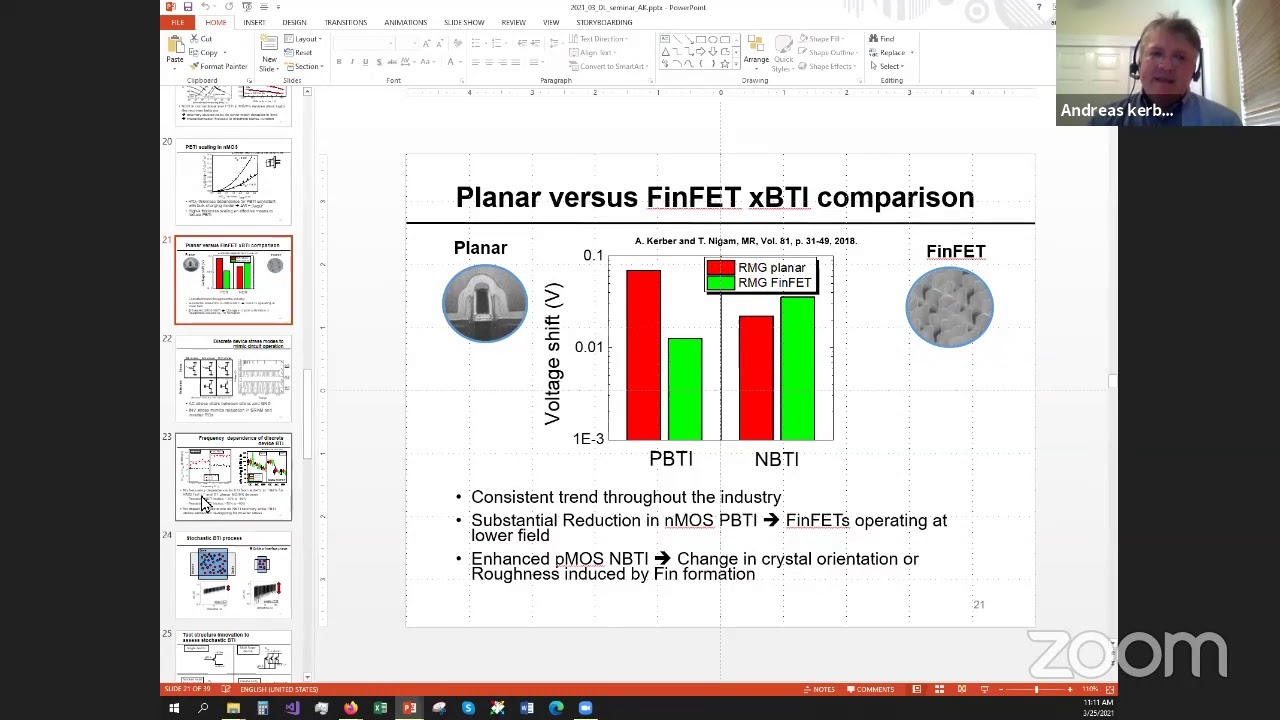This screenshot has height=720, width=1280.
Task: Click the language English (United States) indicator
Action: 279,689
